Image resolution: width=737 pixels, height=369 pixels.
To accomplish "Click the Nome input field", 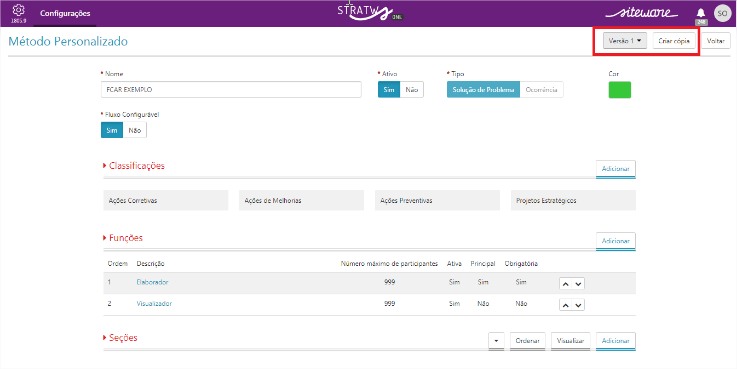I will (231, 89).
